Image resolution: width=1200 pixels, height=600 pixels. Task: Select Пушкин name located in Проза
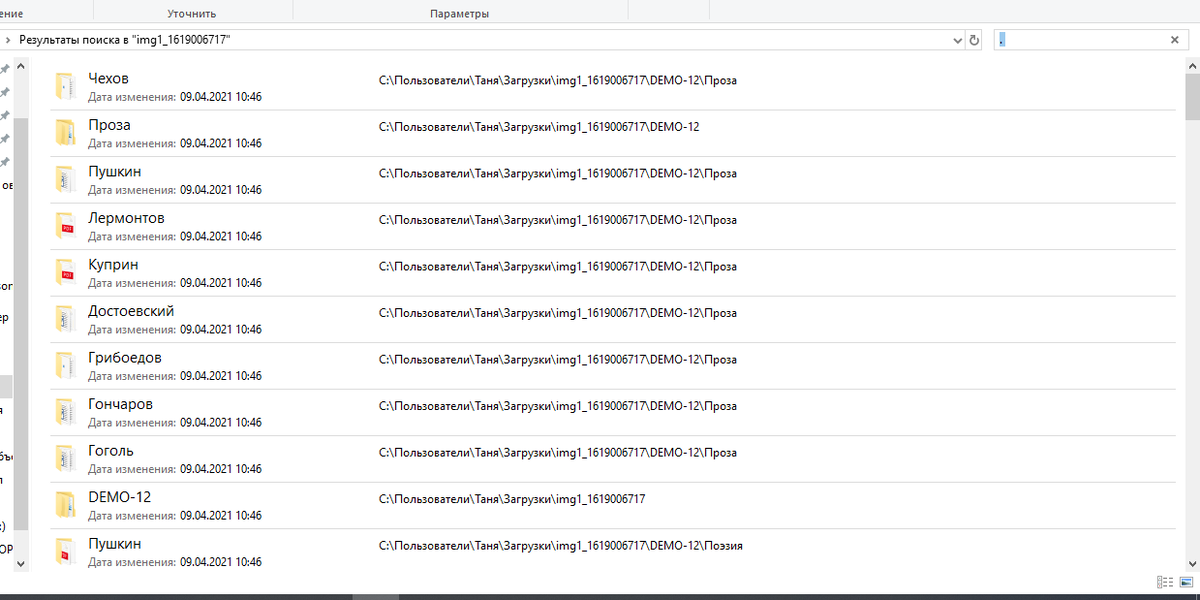[114, 172]
